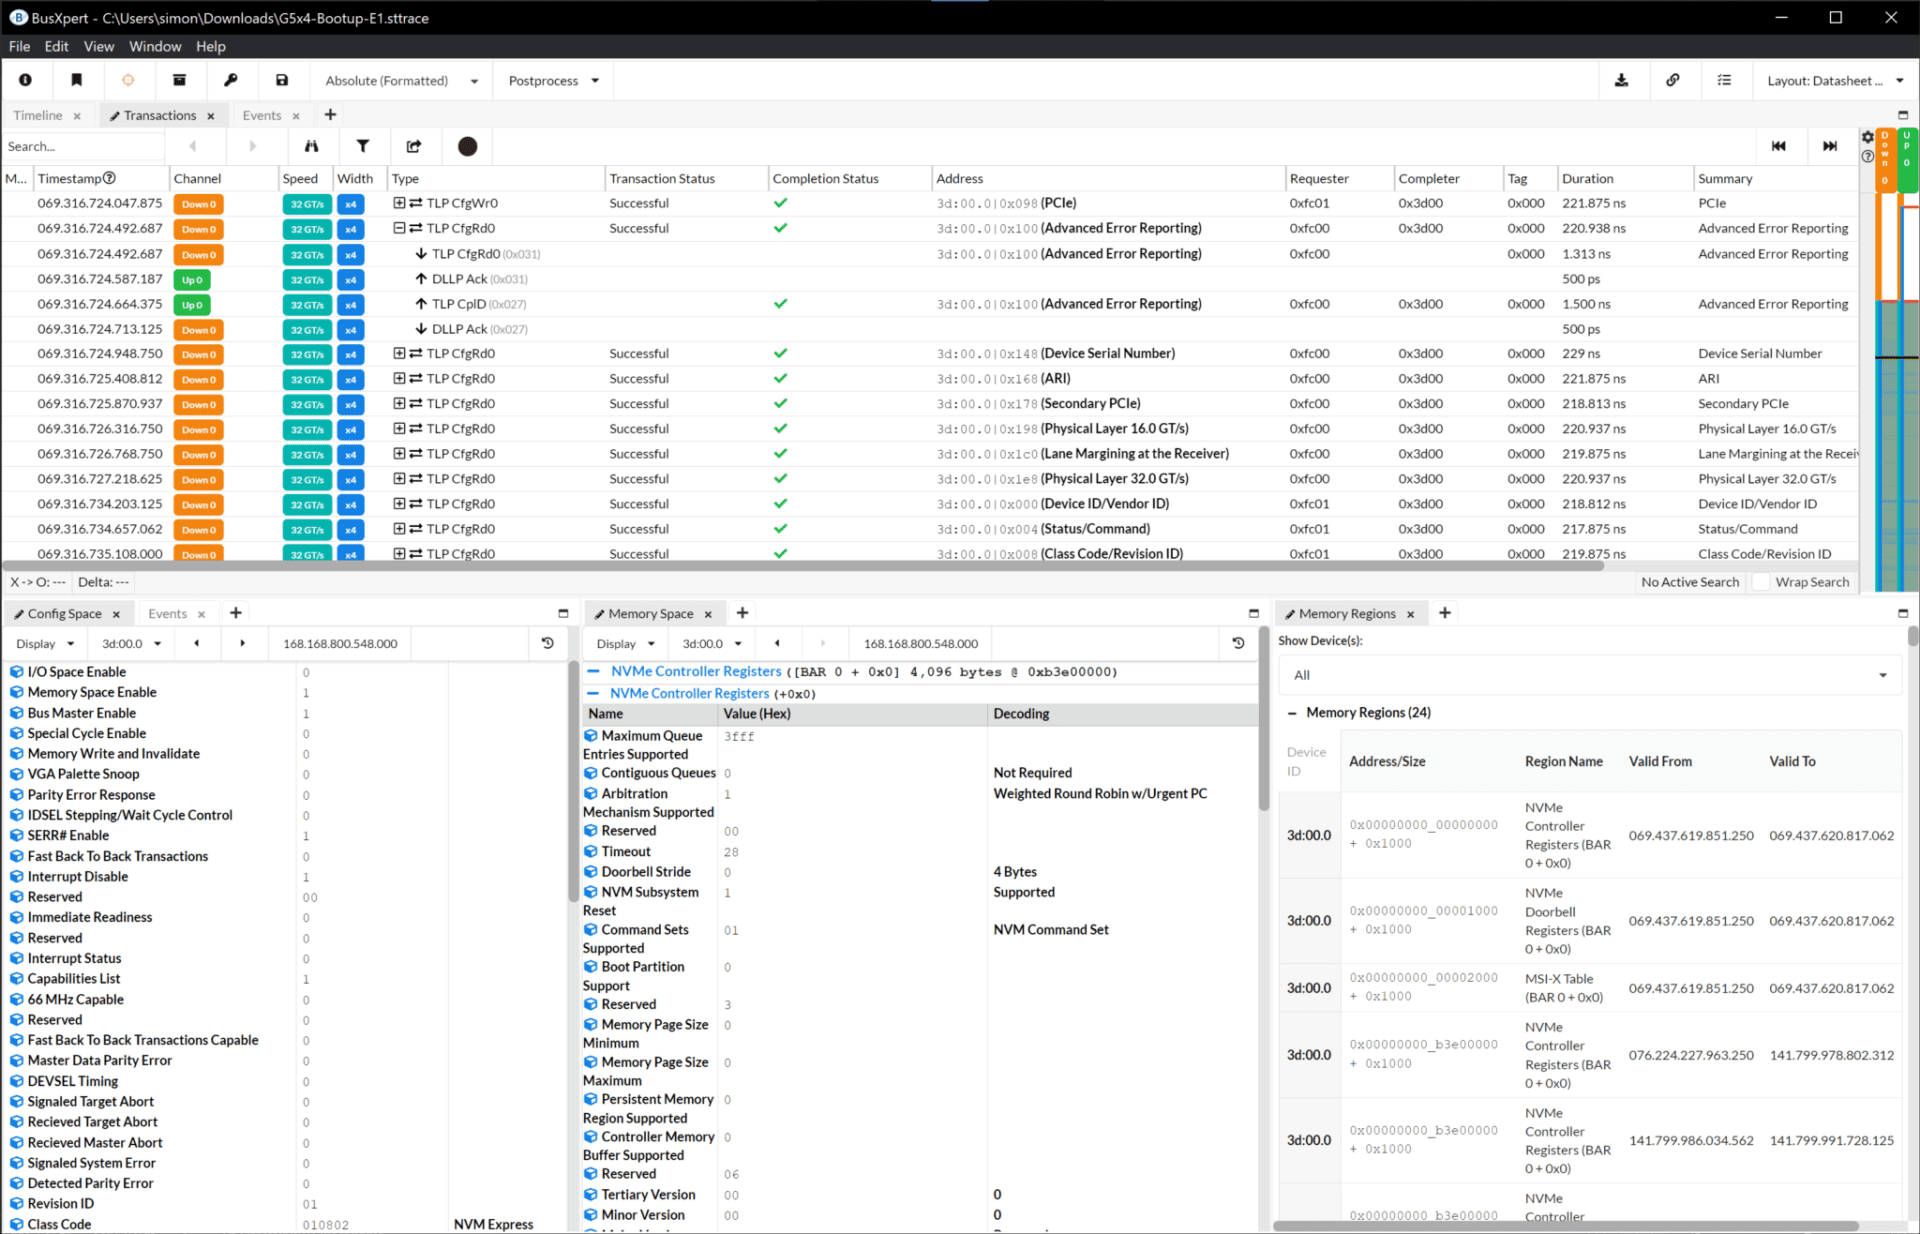Click the Config Space timestamp 168.168.800.548.000 field
The image size is (1920, 1234).
tap(340, 643)
